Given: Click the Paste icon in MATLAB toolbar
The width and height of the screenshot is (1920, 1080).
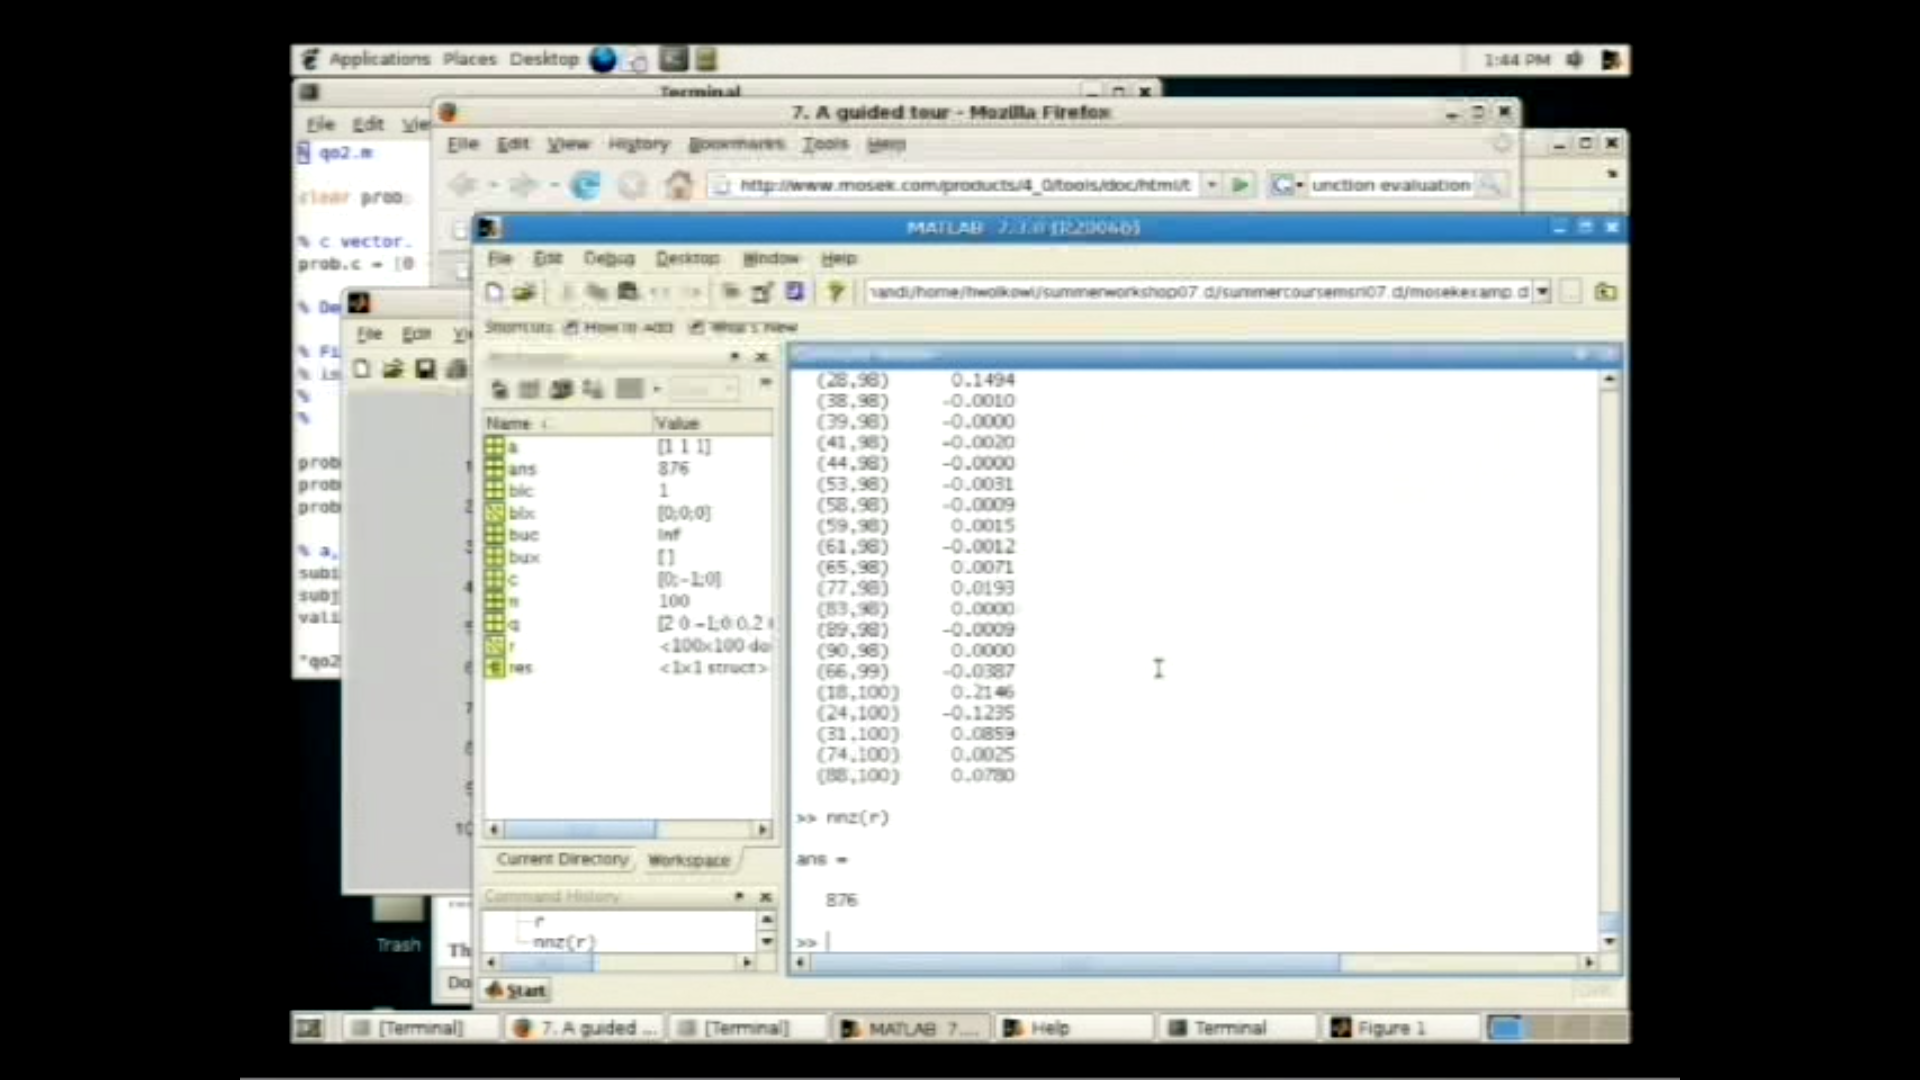Looking at the screenshot, I should tap(628, 292).
